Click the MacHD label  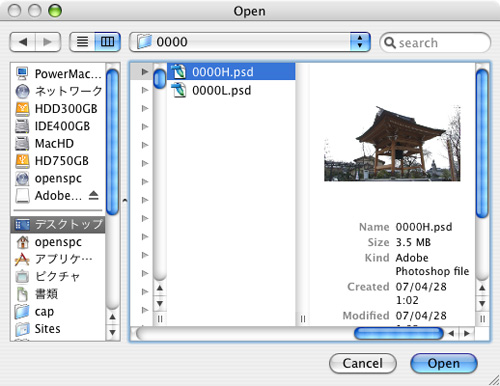(54, 143)
